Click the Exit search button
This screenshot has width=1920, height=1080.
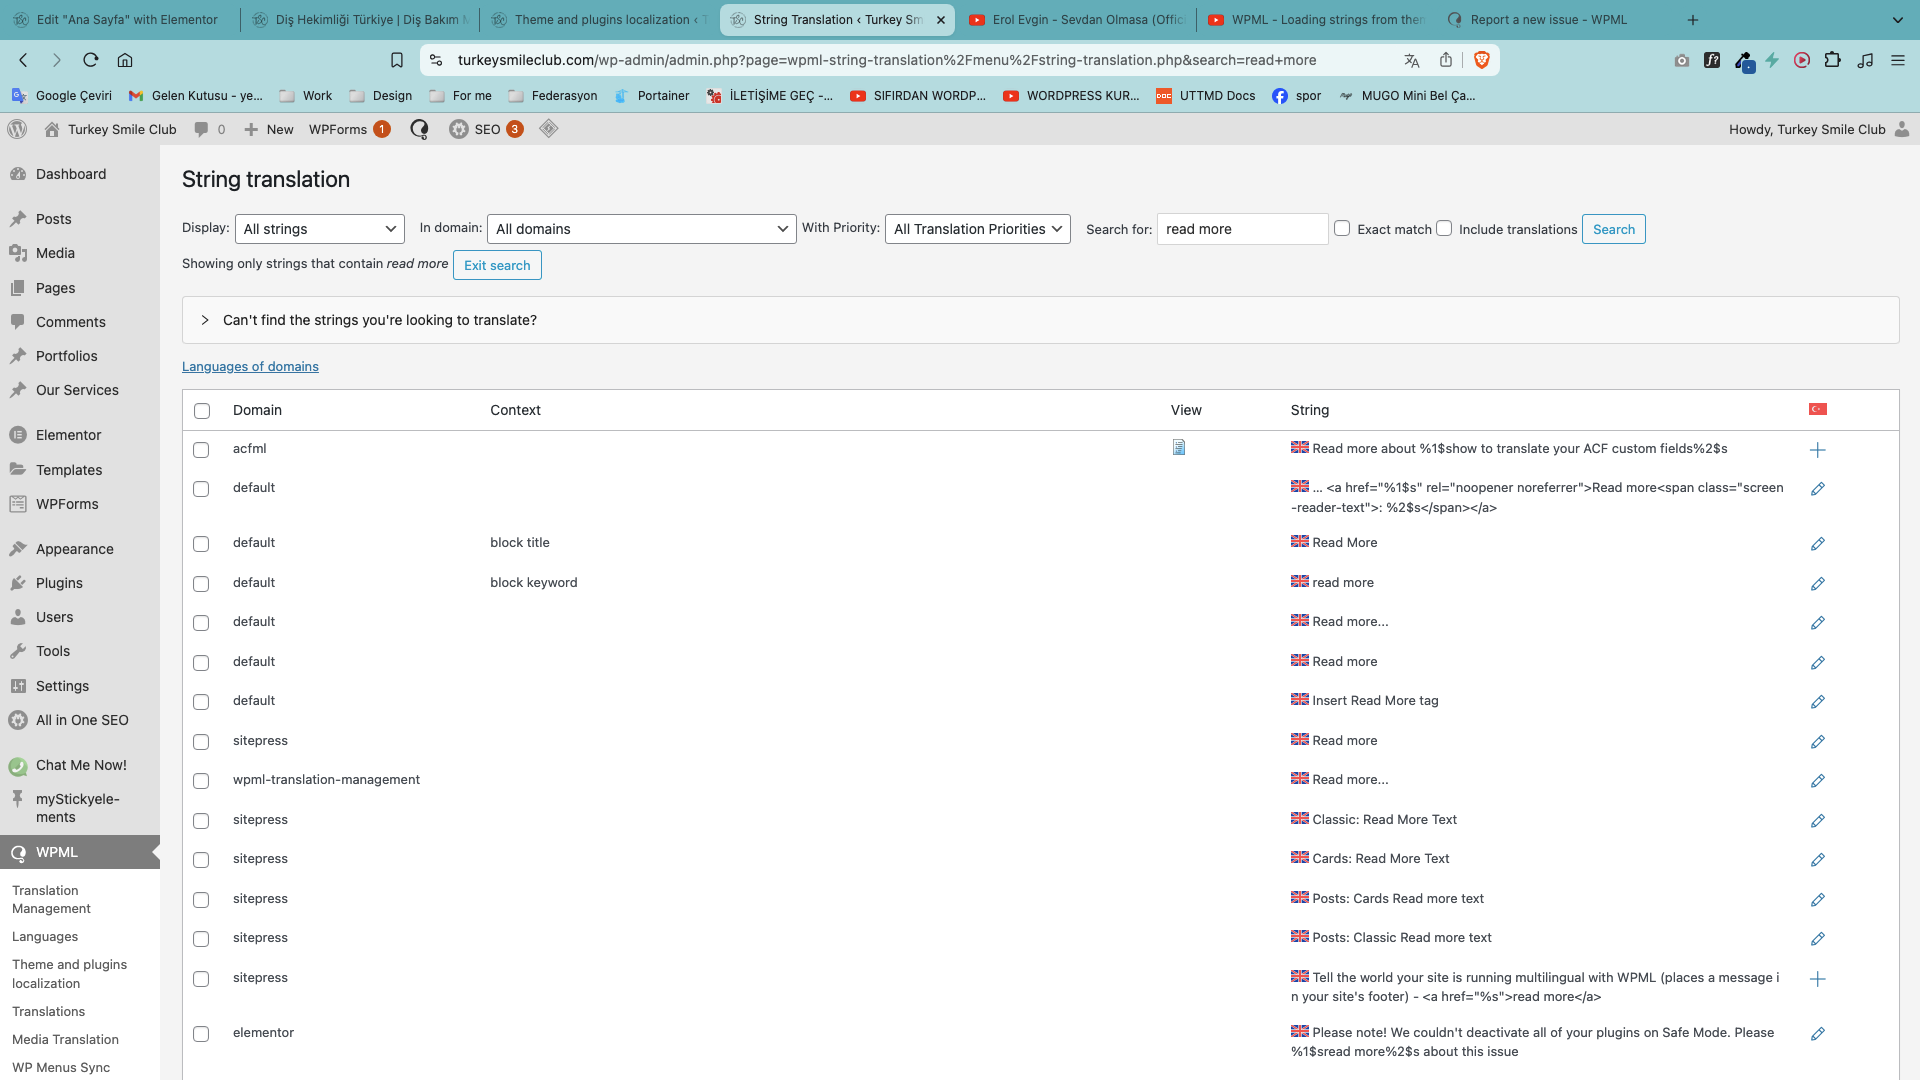pyautogui.click(x=497, y=265)
